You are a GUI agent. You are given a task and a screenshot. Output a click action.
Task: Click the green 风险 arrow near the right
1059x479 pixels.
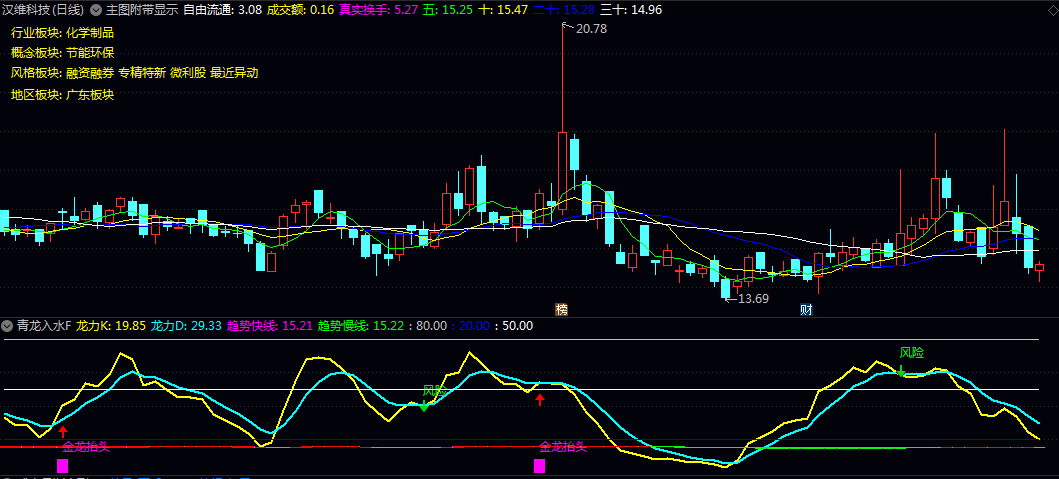[901, 371]
